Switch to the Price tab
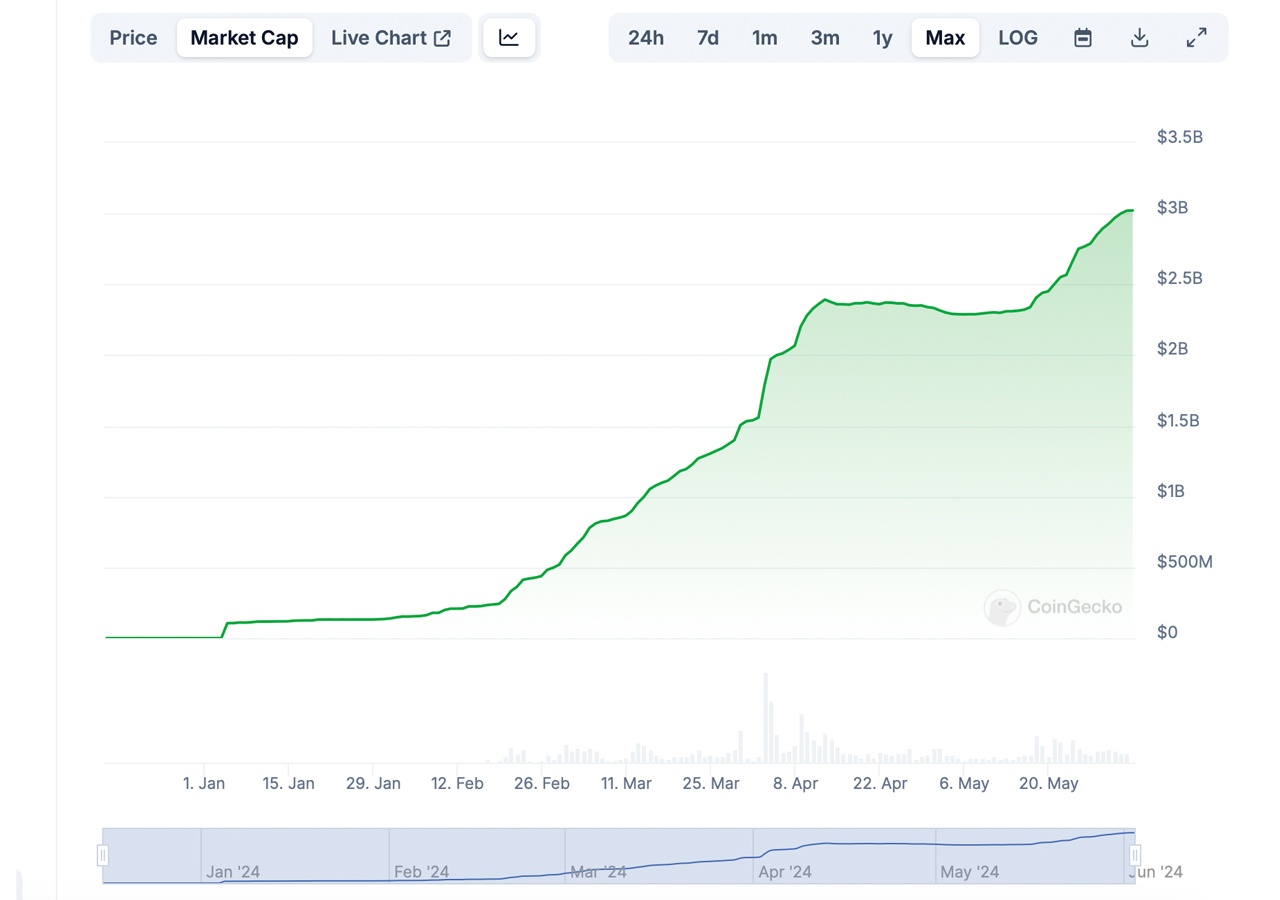The image size is (1280, 900). (x=133, y=37)
